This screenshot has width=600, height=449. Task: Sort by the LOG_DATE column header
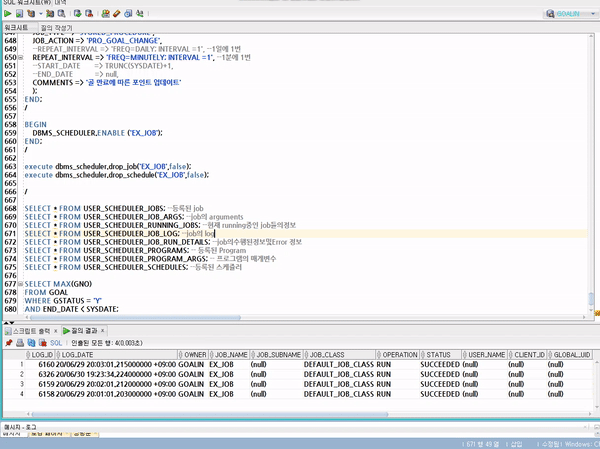116,355
